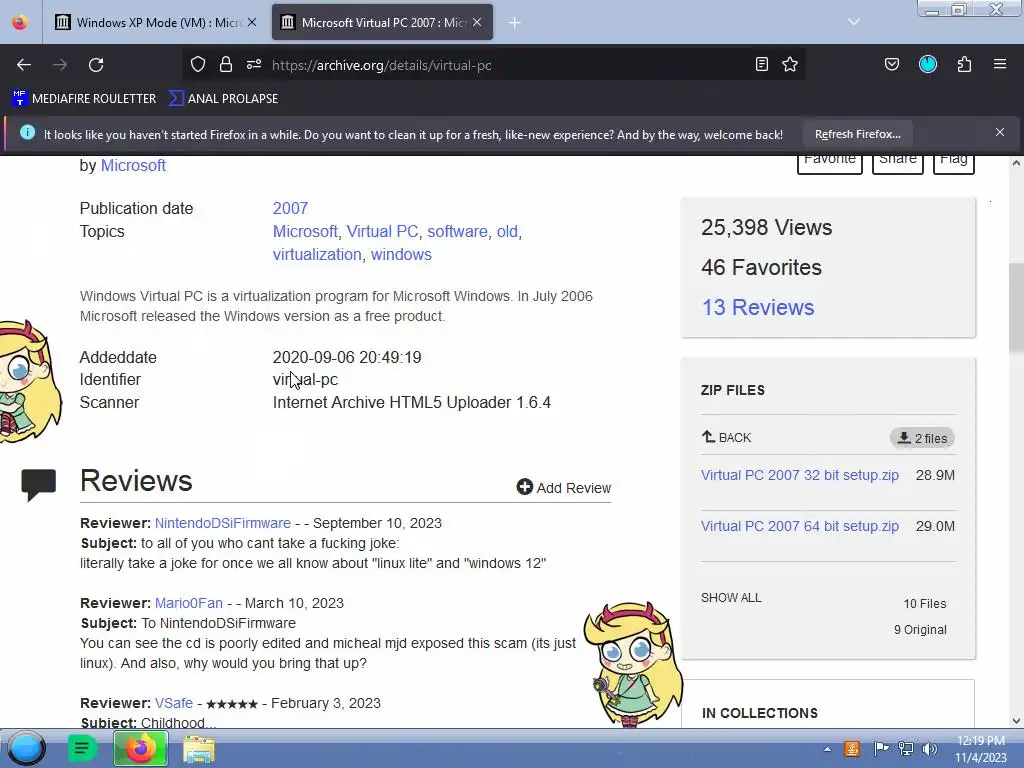1024x768 pixels.
Task: Click the scrollbar down arrow
Action: tap(1016, 721)
